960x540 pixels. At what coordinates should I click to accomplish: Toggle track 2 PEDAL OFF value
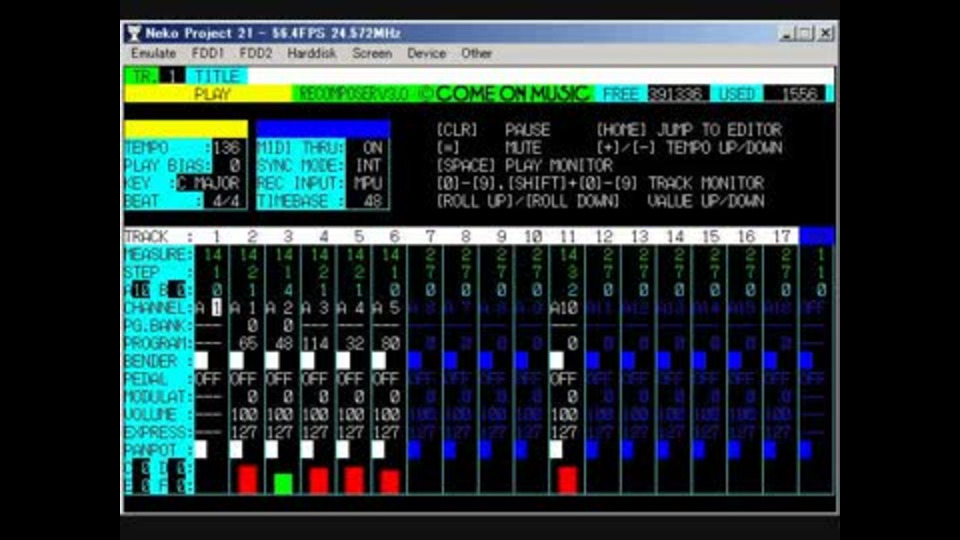click(243, 379)
